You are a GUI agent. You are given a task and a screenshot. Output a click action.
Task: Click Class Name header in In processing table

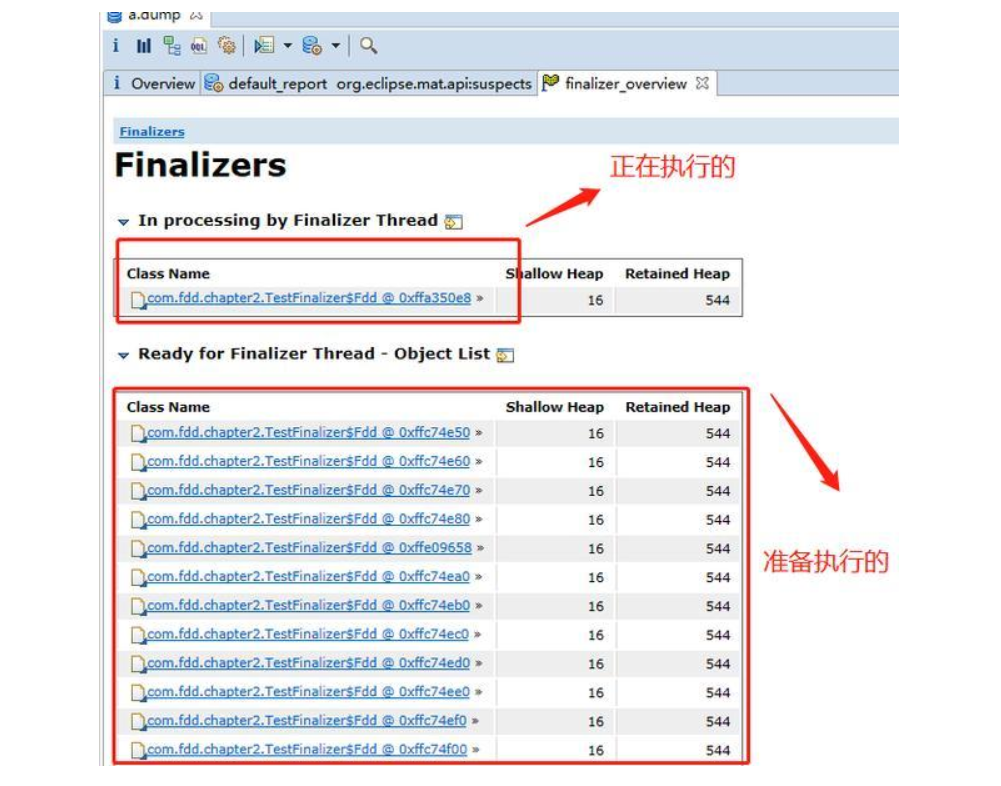[168, 274]
